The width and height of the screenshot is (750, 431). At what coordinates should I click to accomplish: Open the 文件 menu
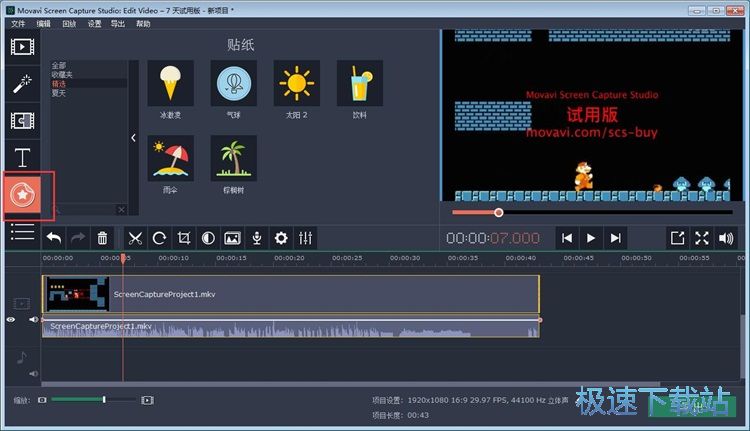point(18,23)
